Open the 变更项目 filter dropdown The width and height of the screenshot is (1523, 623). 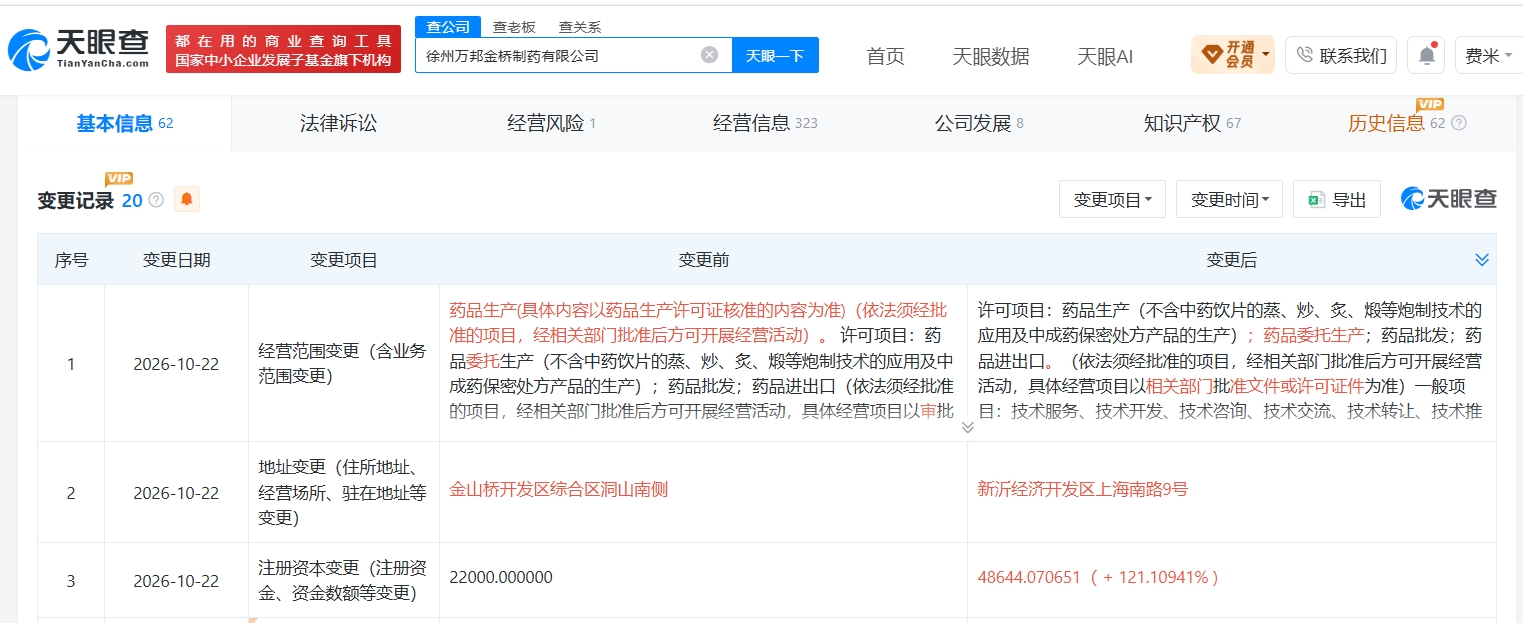(x=1112, y=200)
